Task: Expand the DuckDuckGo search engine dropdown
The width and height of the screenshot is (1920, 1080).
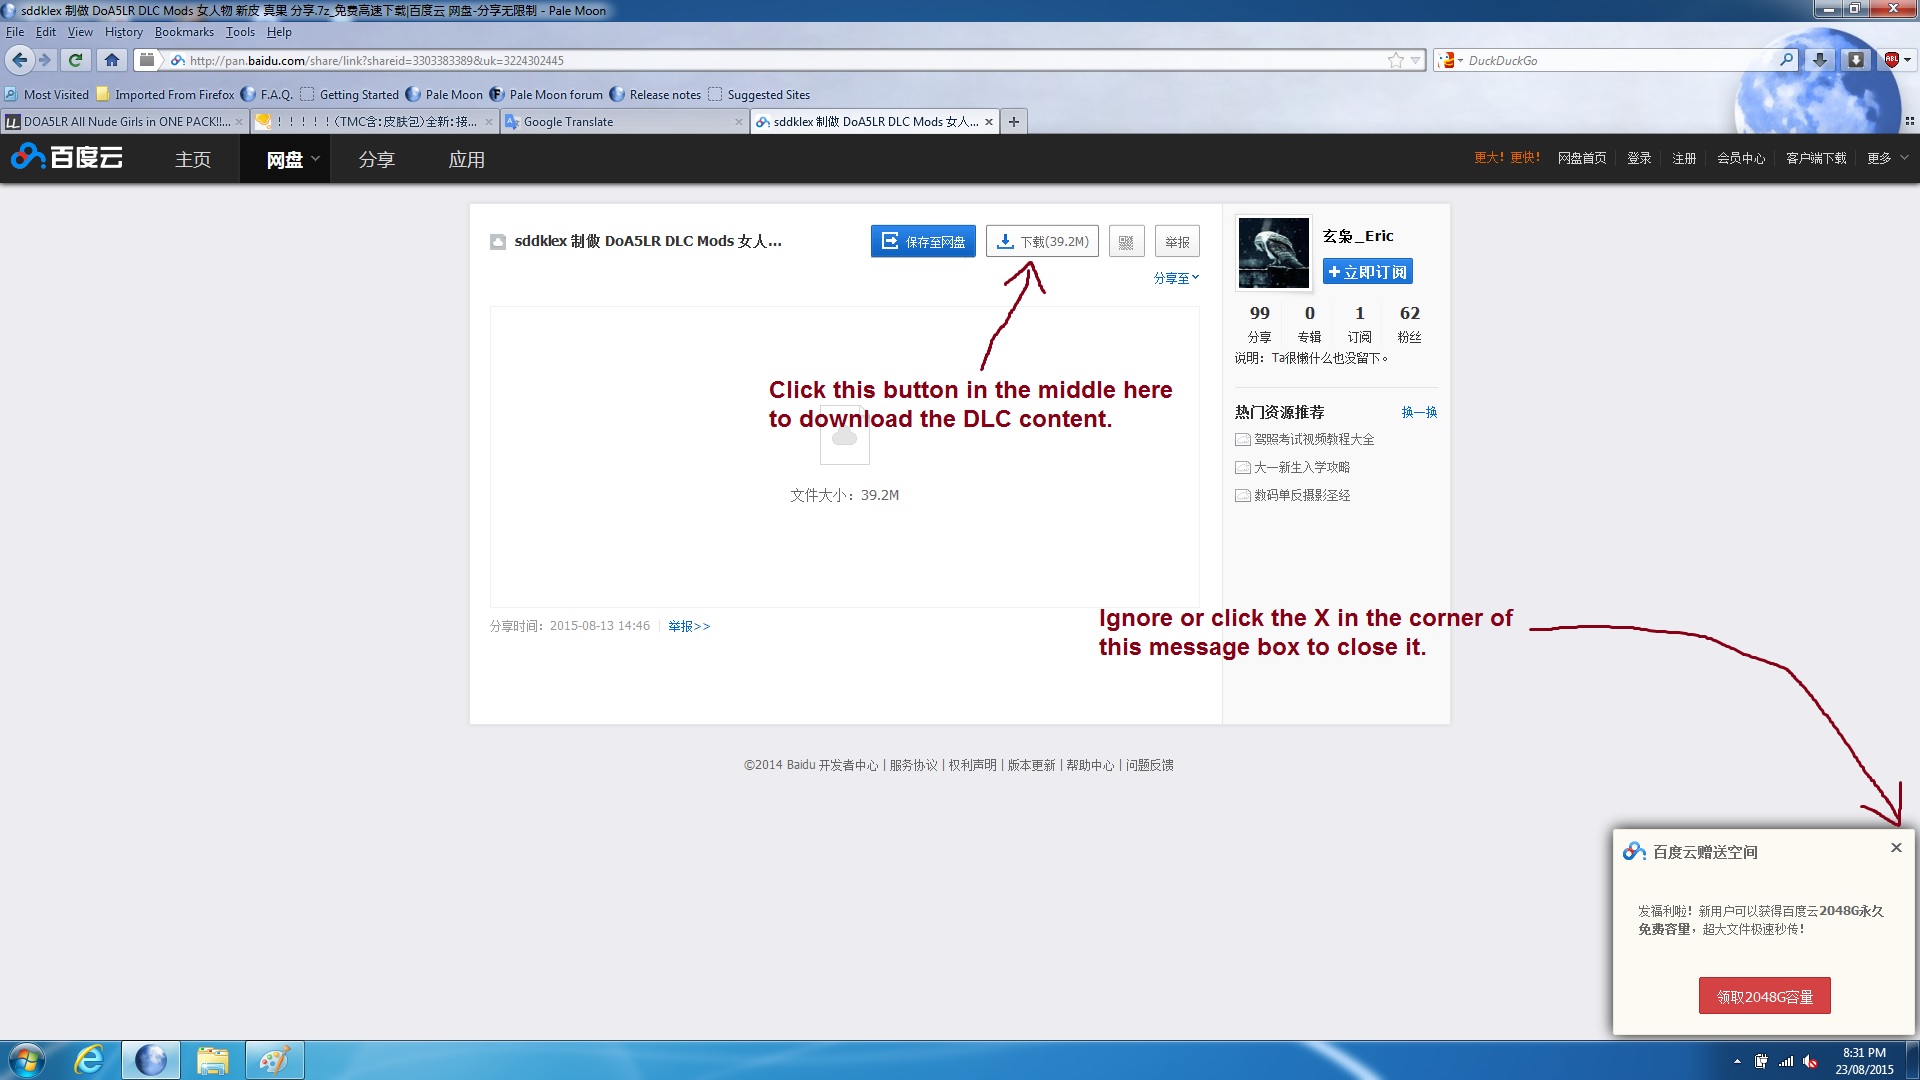Action: click(x=1451, y=60)
